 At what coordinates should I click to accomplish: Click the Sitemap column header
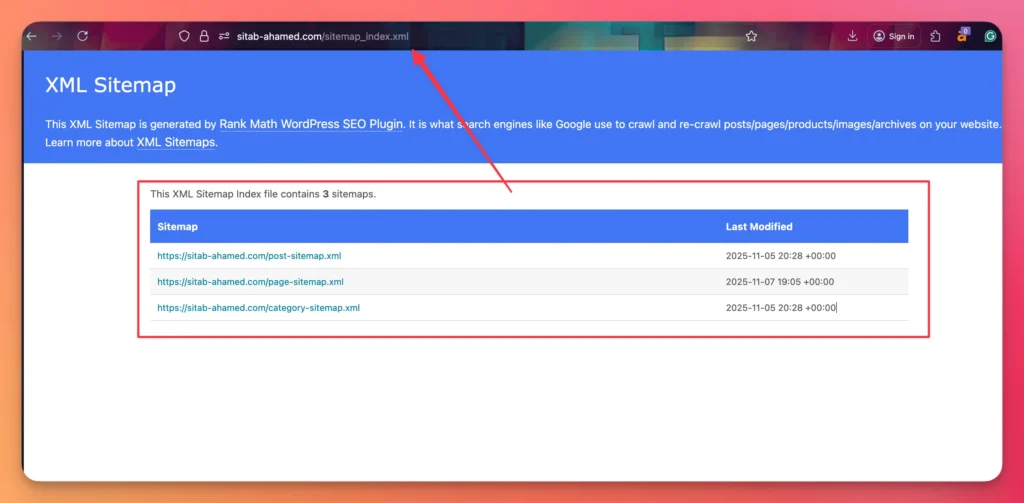(x=177, y=227)
